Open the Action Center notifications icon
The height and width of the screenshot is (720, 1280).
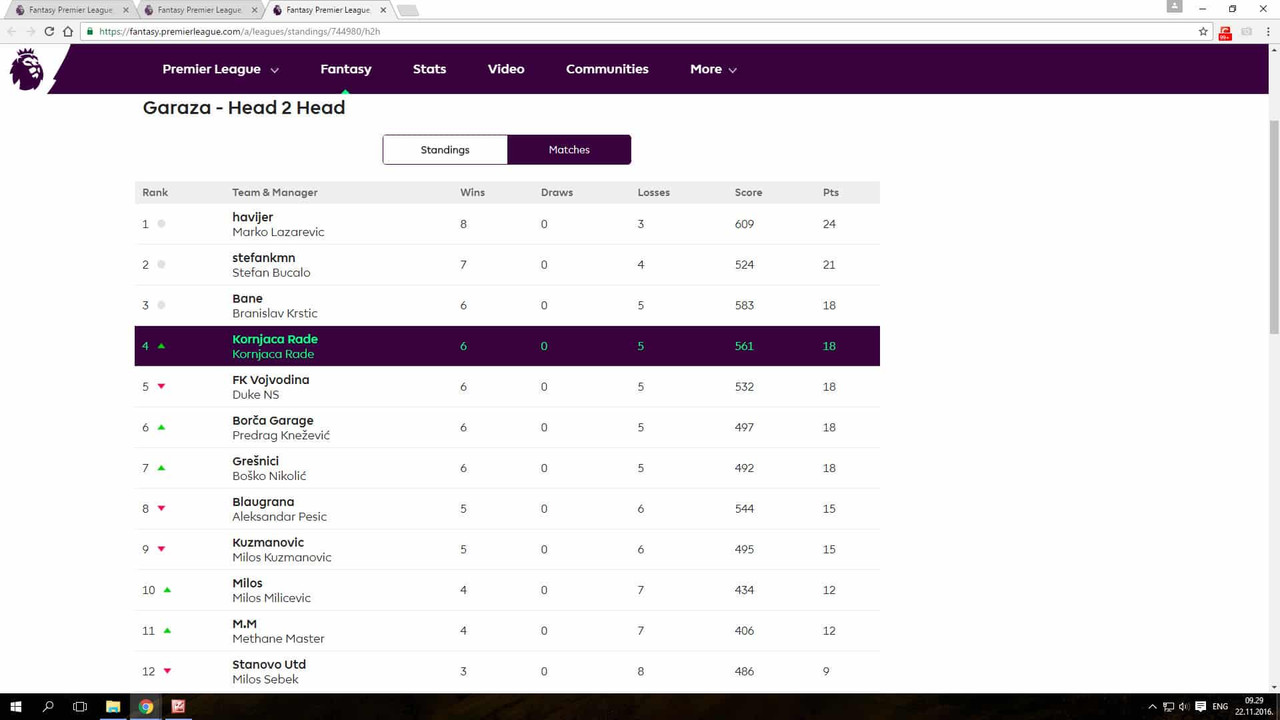point(1201,707)
